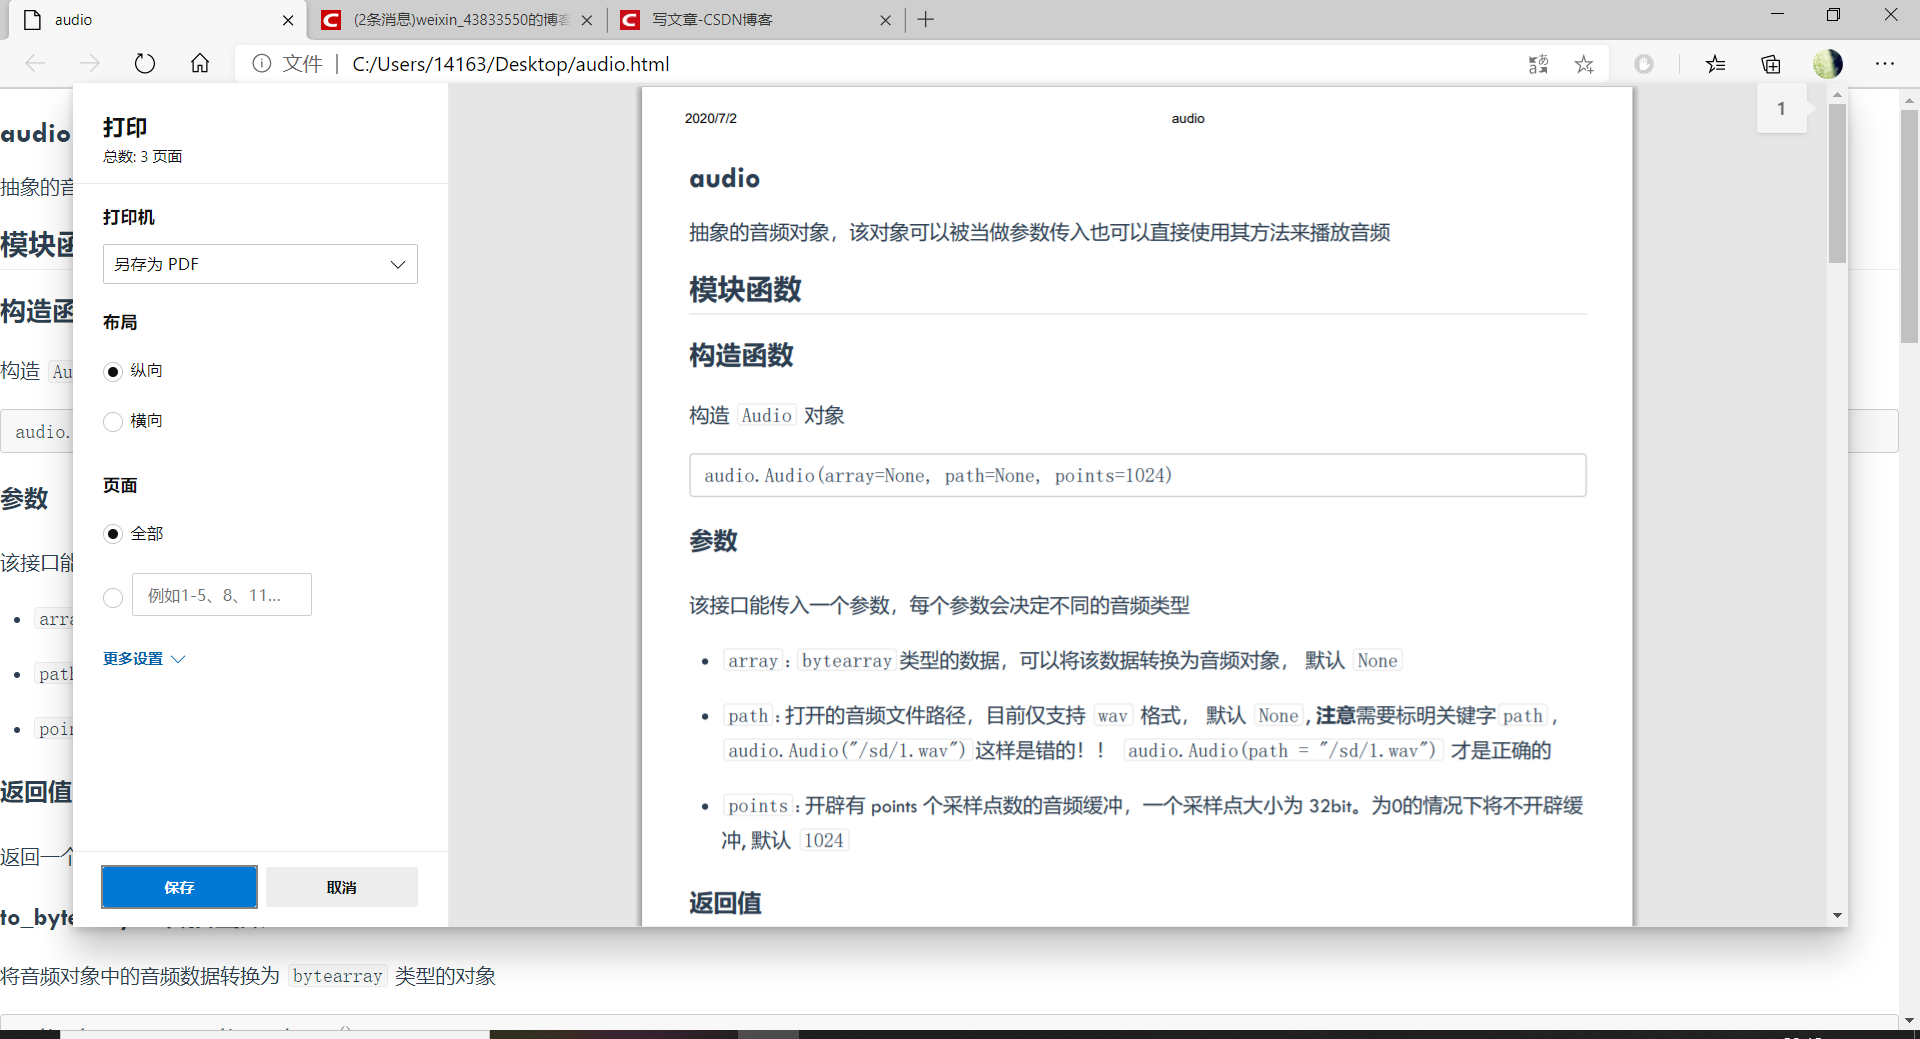Image resolution: width=1920 pixels, height=1039 pixels.
Task: Click the browser back arrow
Action: pyautogui.click(x=36, y=64)
